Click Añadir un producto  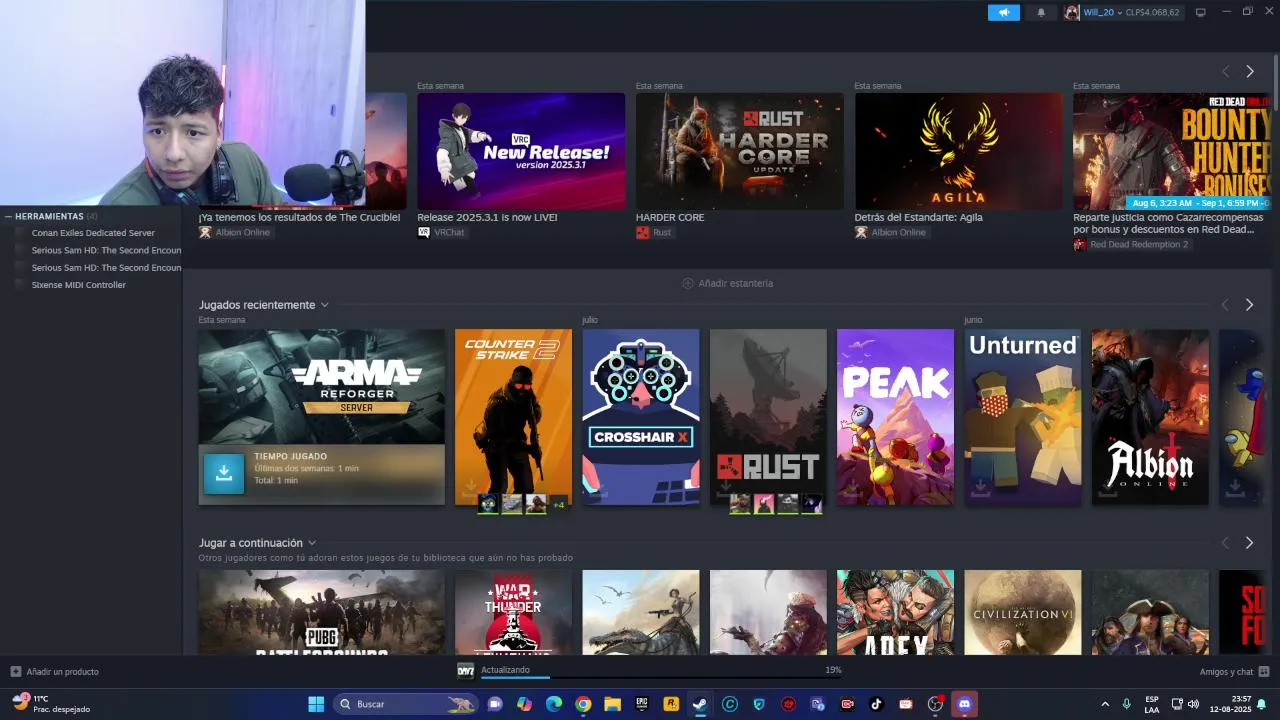click(x=54, y=672)
